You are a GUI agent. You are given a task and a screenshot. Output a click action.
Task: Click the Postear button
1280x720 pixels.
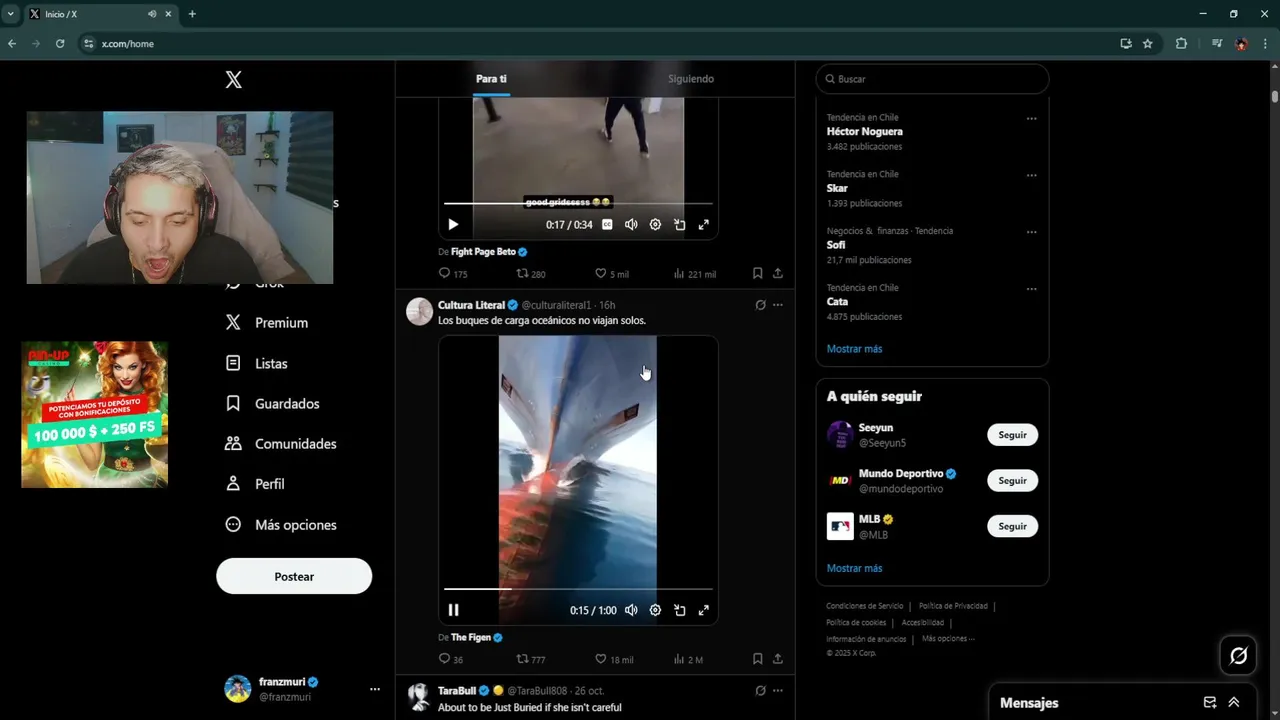pyautogui.click(x=294, y=577)
